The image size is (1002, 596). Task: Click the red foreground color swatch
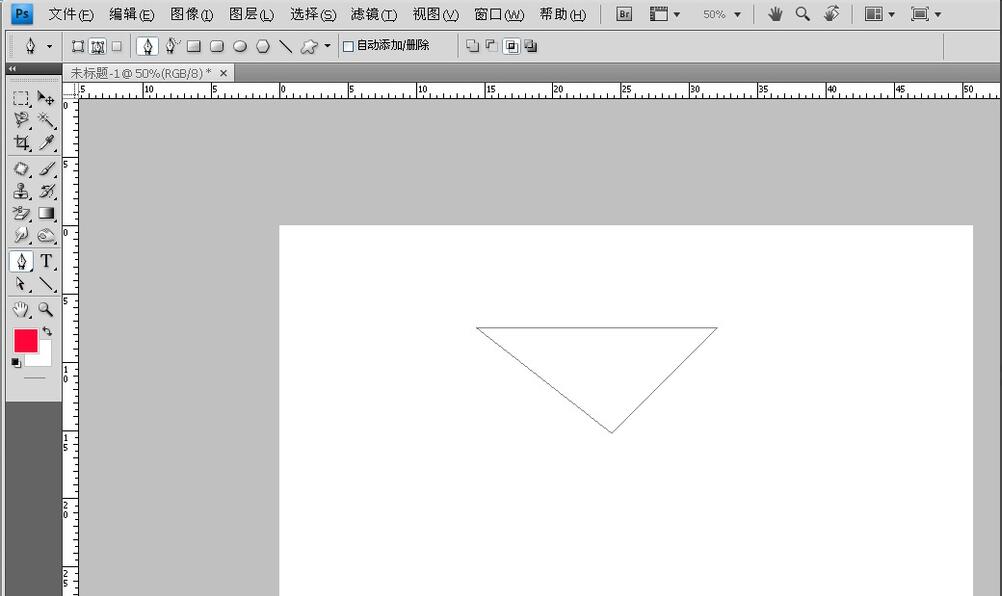[x=25, y=341]
